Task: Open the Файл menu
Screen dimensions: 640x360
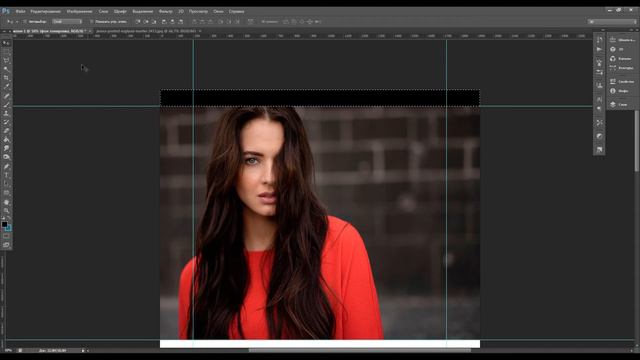Action: pyautogui.click(x=20, y=11)
